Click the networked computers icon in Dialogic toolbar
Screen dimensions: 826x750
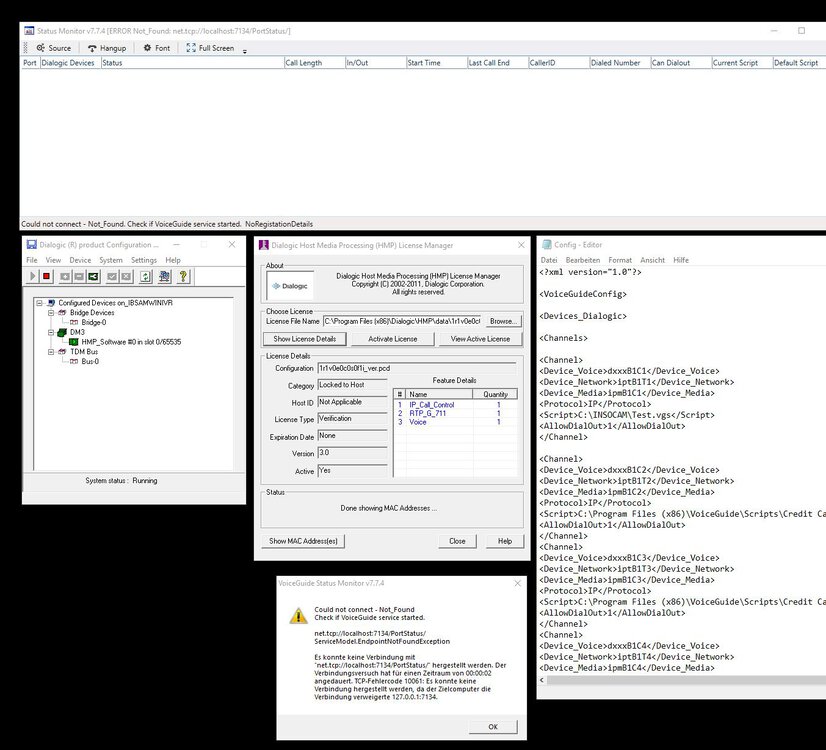[x=164, y=276]
